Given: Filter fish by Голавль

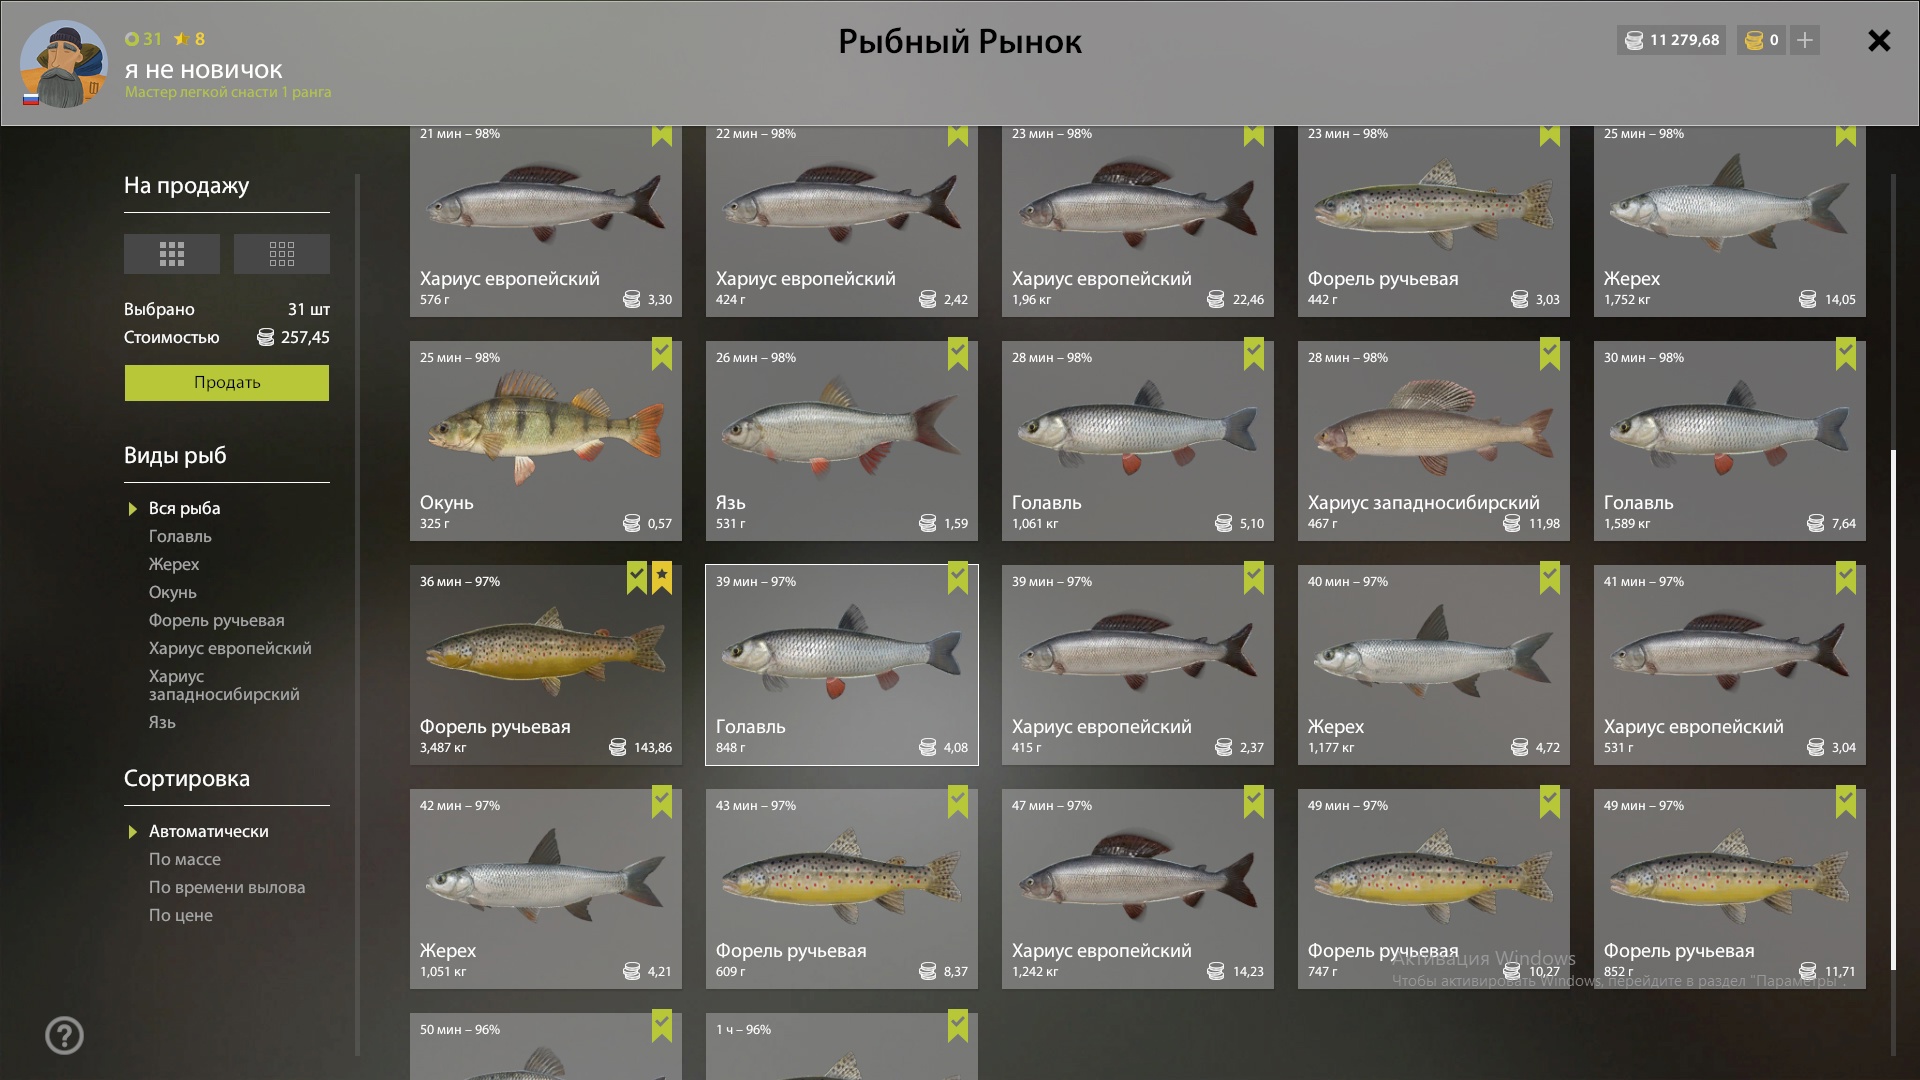Looking at the screenshot, I should [180, 536].
